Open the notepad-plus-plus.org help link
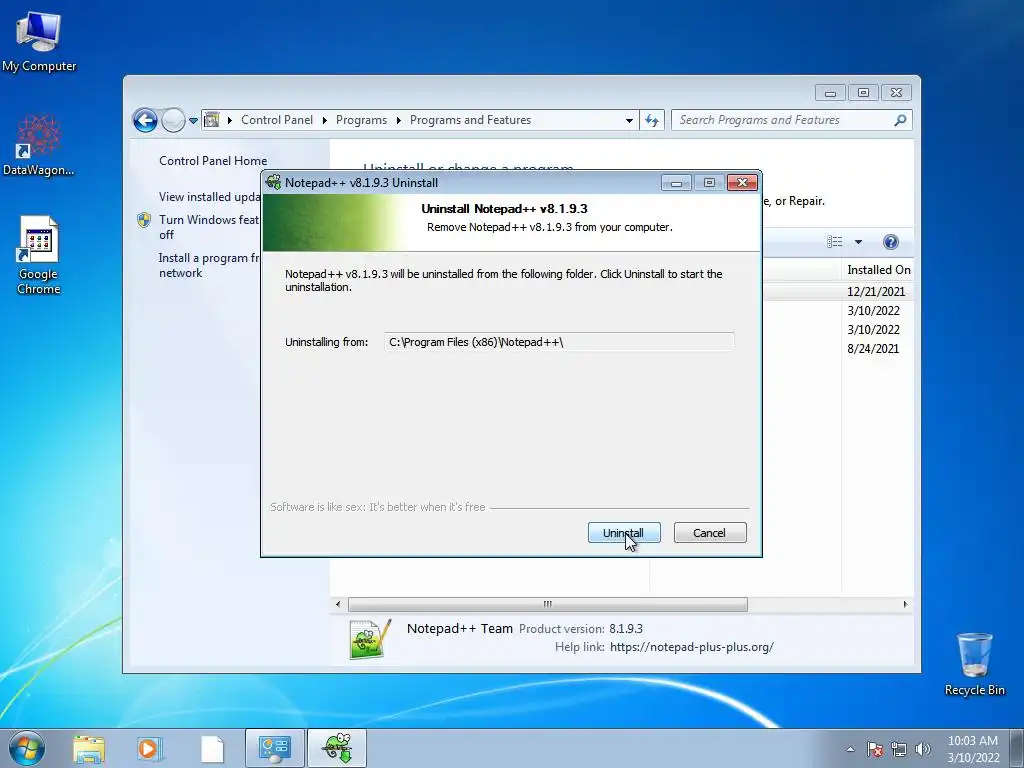 point(692,647)
